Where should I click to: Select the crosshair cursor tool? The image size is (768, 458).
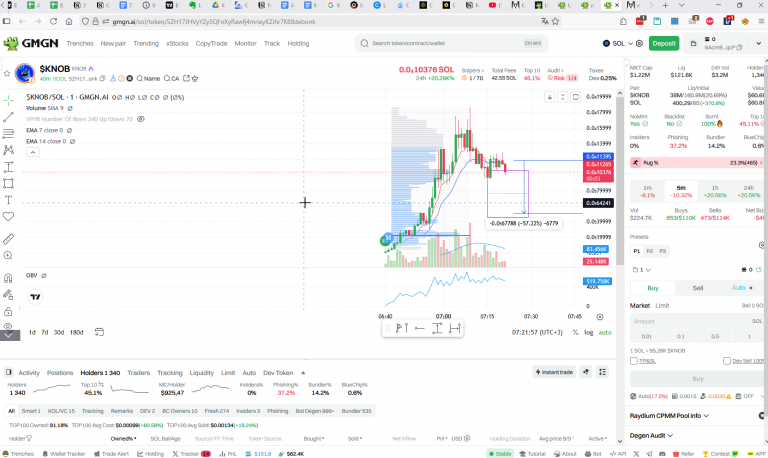click(x=8, y=100)
